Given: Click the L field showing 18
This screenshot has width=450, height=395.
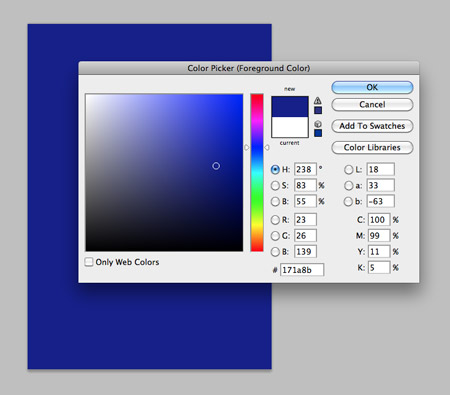Looking at the screenshot, I should point(381,169).
